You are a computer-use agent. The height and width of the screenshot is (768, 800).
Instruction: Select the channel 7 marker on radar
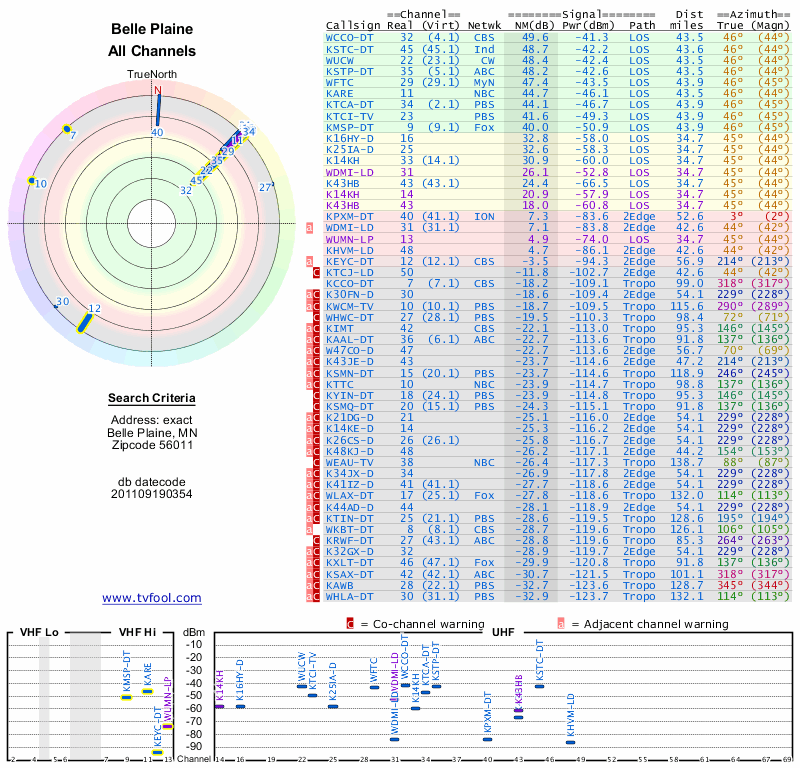click(x=66, y=129)
